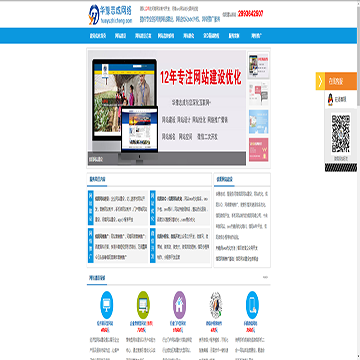Open the title link under the purple house icon
This screenshot has height=360, width=360.
179,323
